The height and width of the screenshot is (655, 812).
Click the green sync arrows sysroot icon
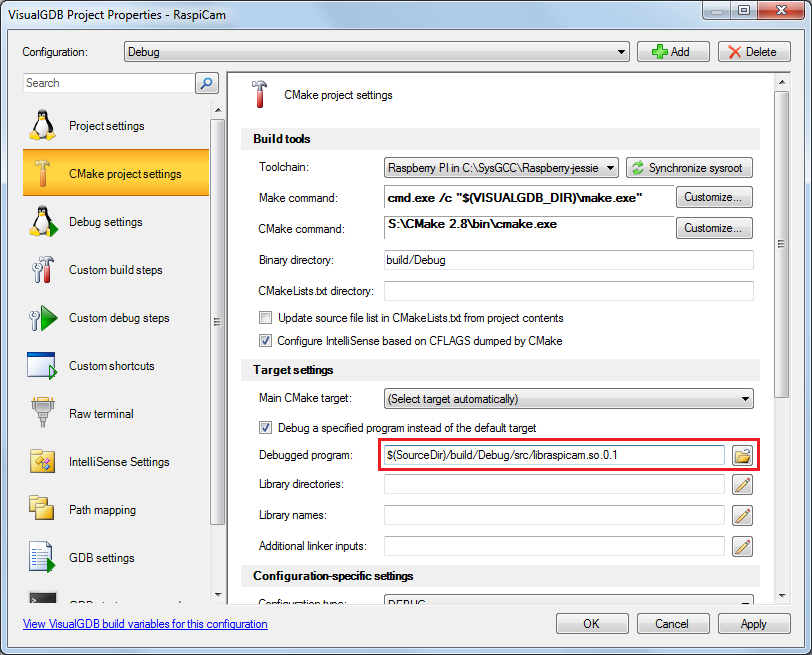637,168
